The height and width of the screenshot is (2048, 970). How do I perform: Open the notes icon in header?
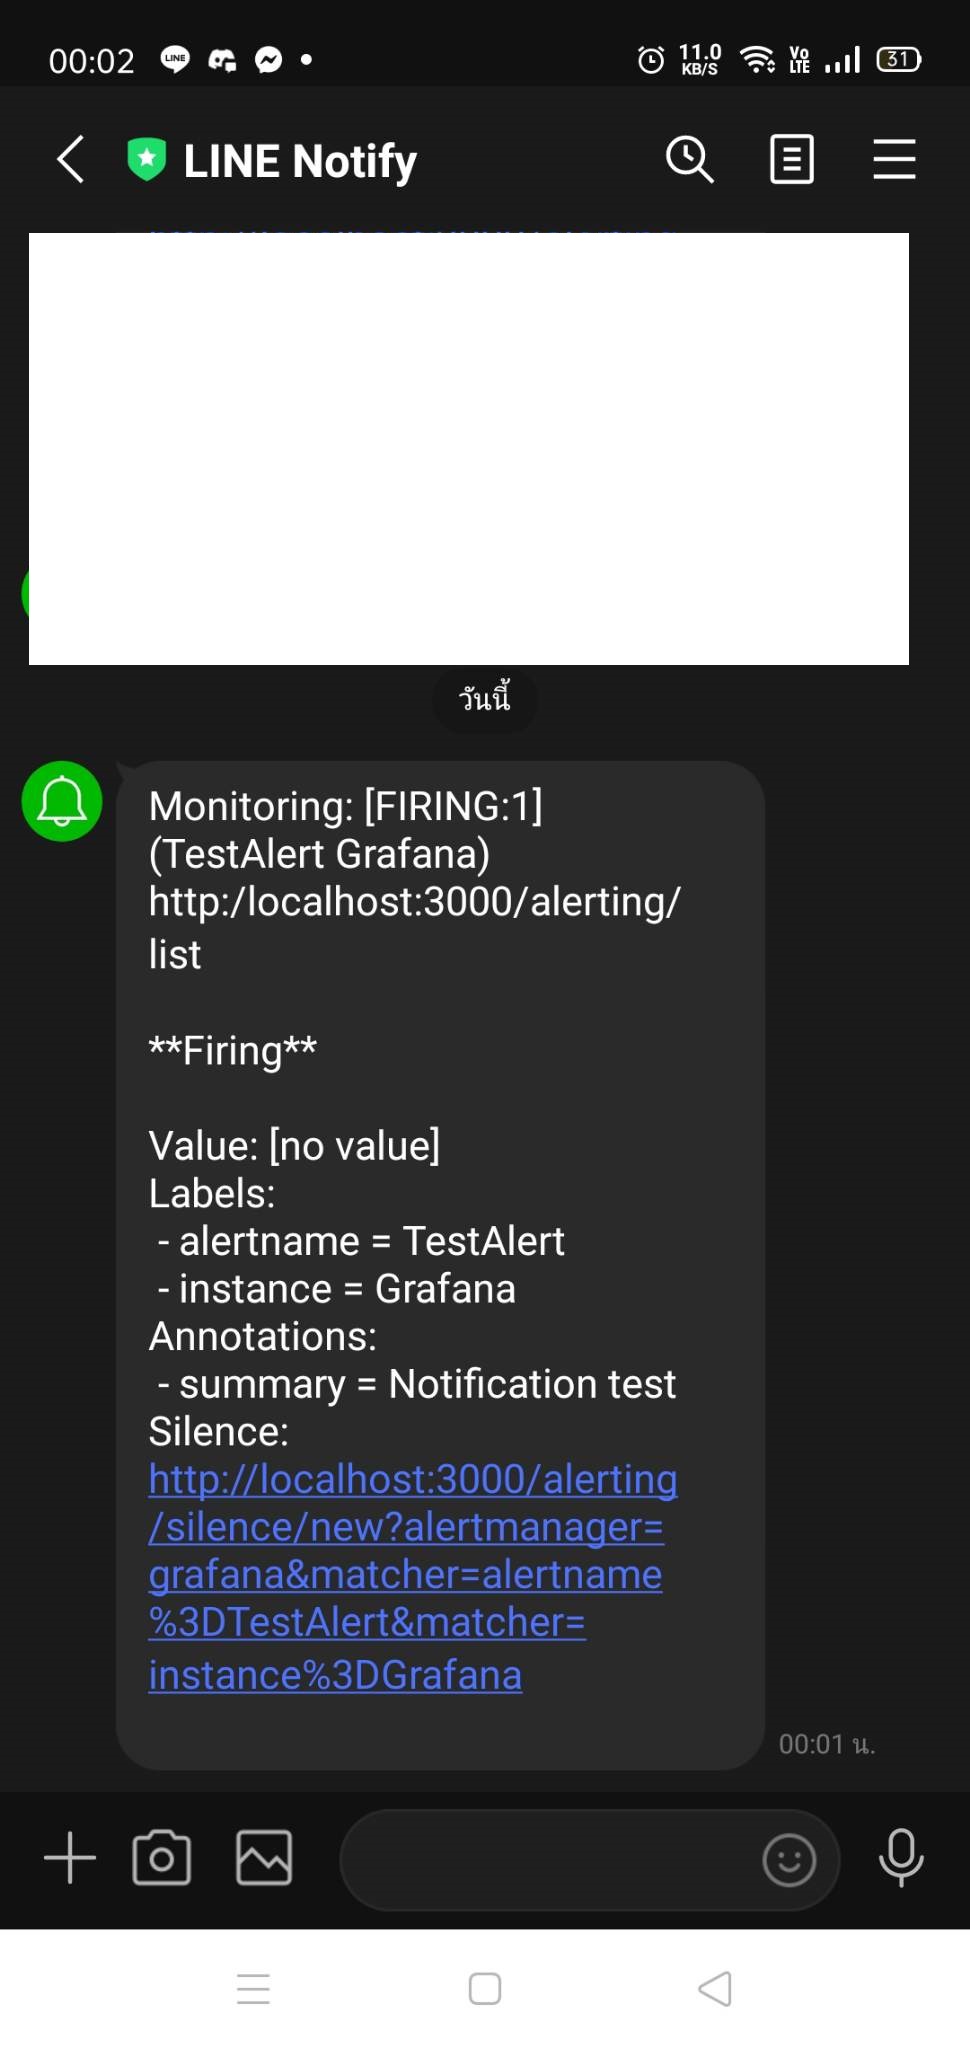[792, 160]
